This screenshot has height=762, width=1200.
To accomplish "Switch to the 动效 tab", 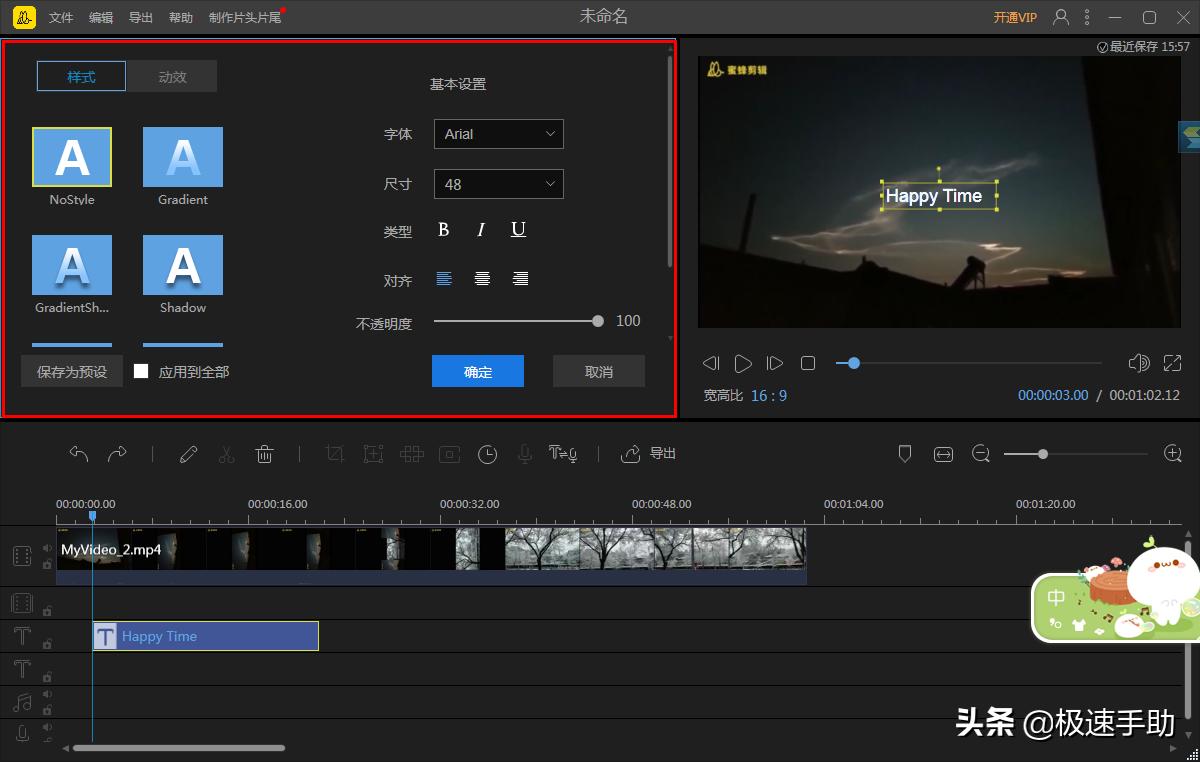I will click(172, 77).
